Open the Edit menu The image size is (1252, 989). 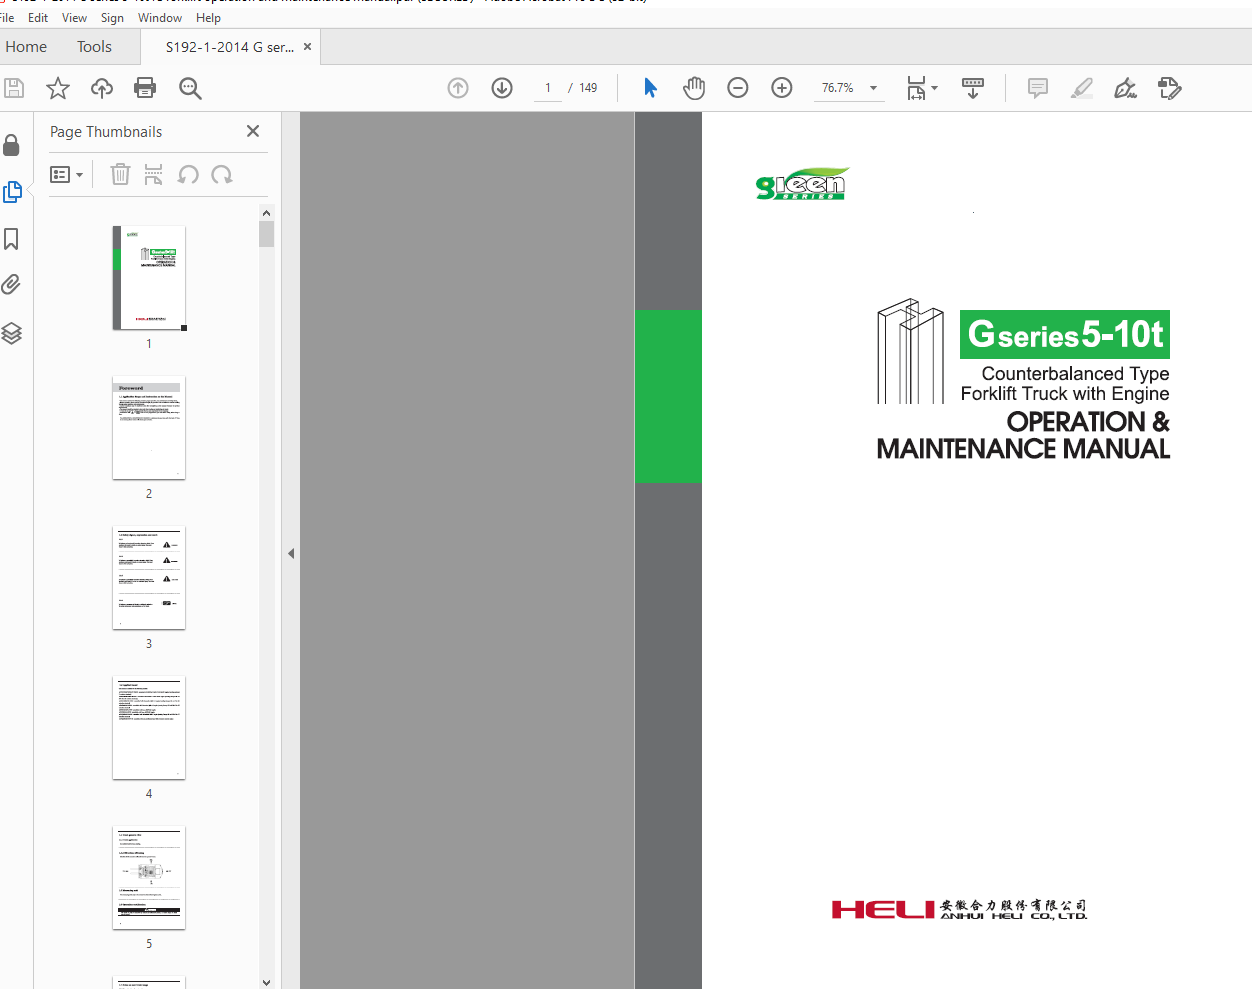(x=38, y=18)
